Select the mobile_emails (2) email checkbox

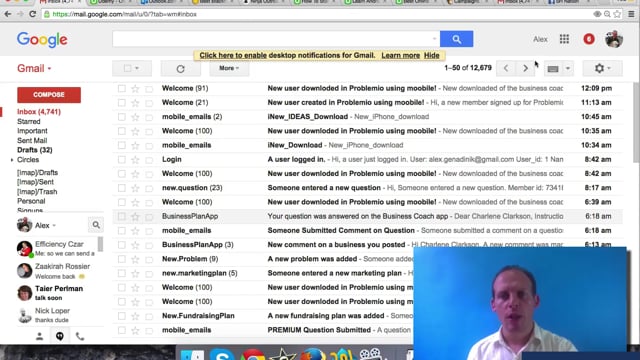122,117
